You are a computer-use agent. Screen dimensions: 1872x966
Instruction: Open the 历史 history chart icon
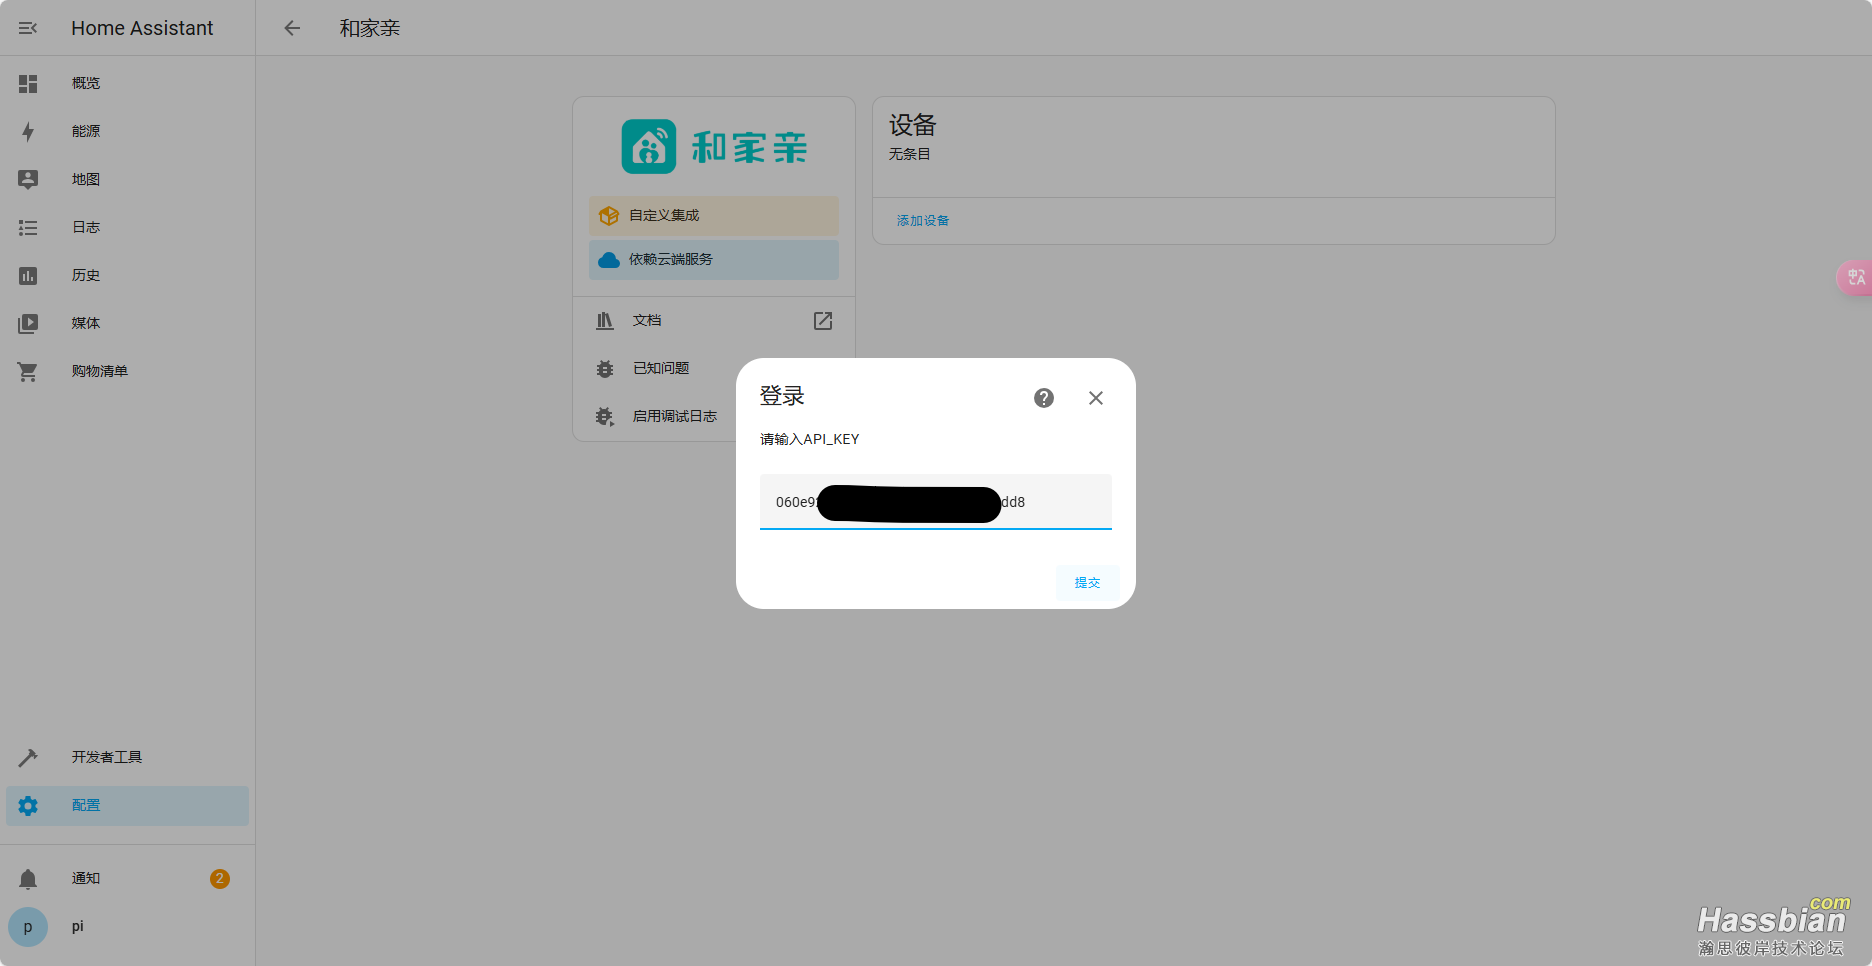(28, 276)
